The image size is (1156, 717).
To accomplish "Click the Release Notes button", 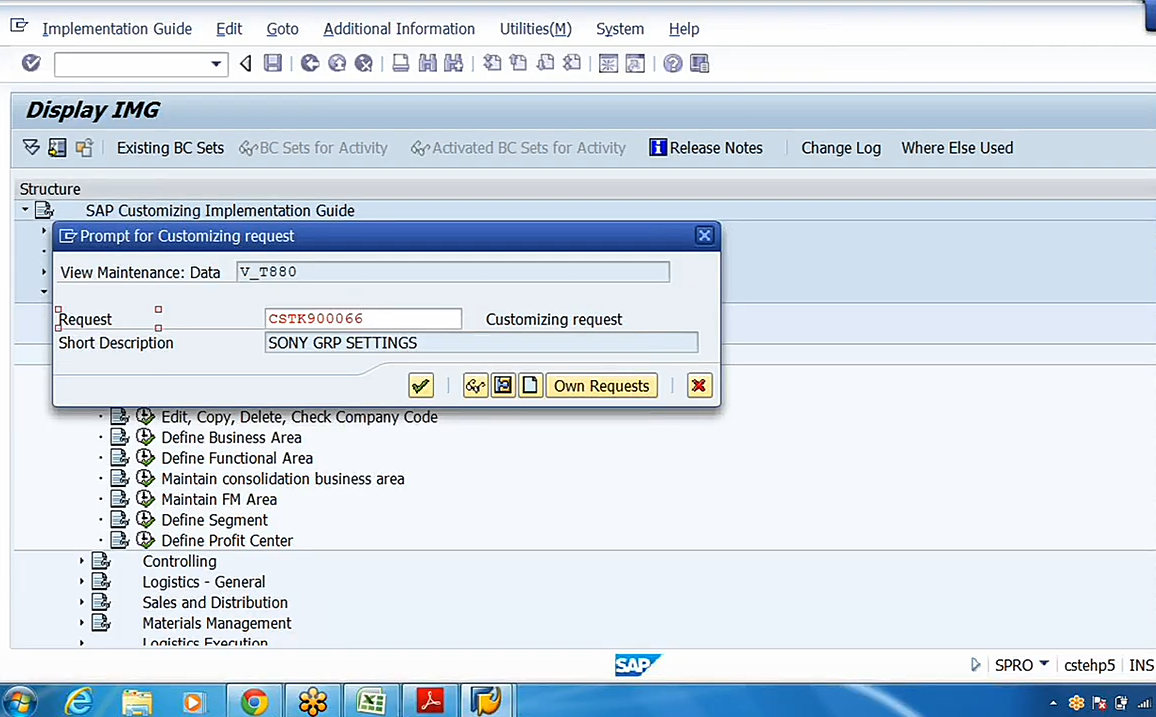I will click(x=706, y=147).
